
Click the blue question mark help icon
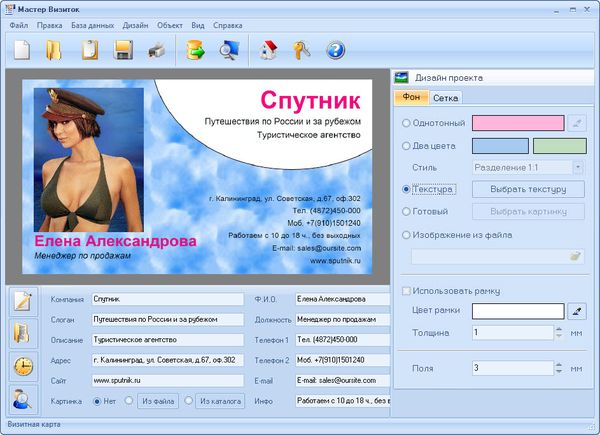click(x=335, y=49)
